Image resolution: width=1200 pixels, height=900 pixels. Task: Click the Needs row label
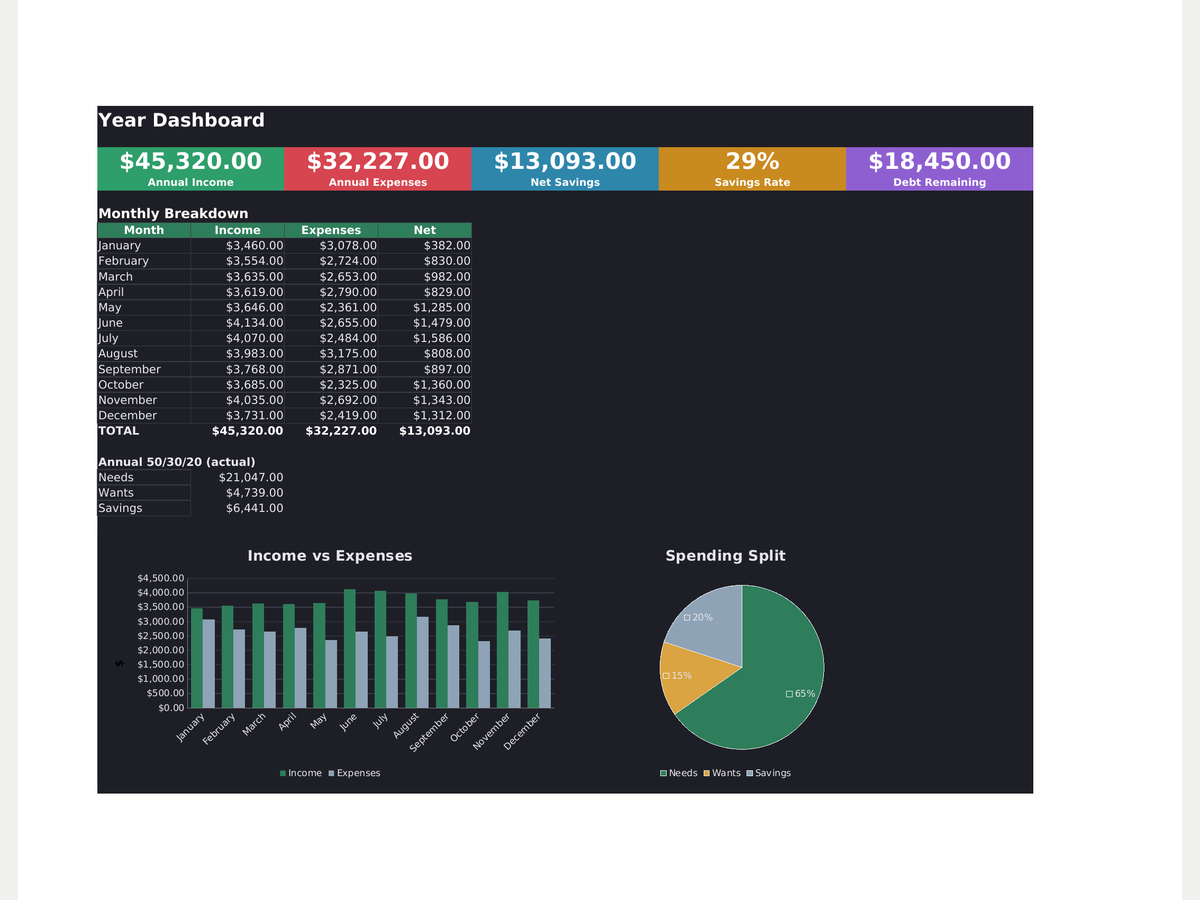click(x=144, y=478)
